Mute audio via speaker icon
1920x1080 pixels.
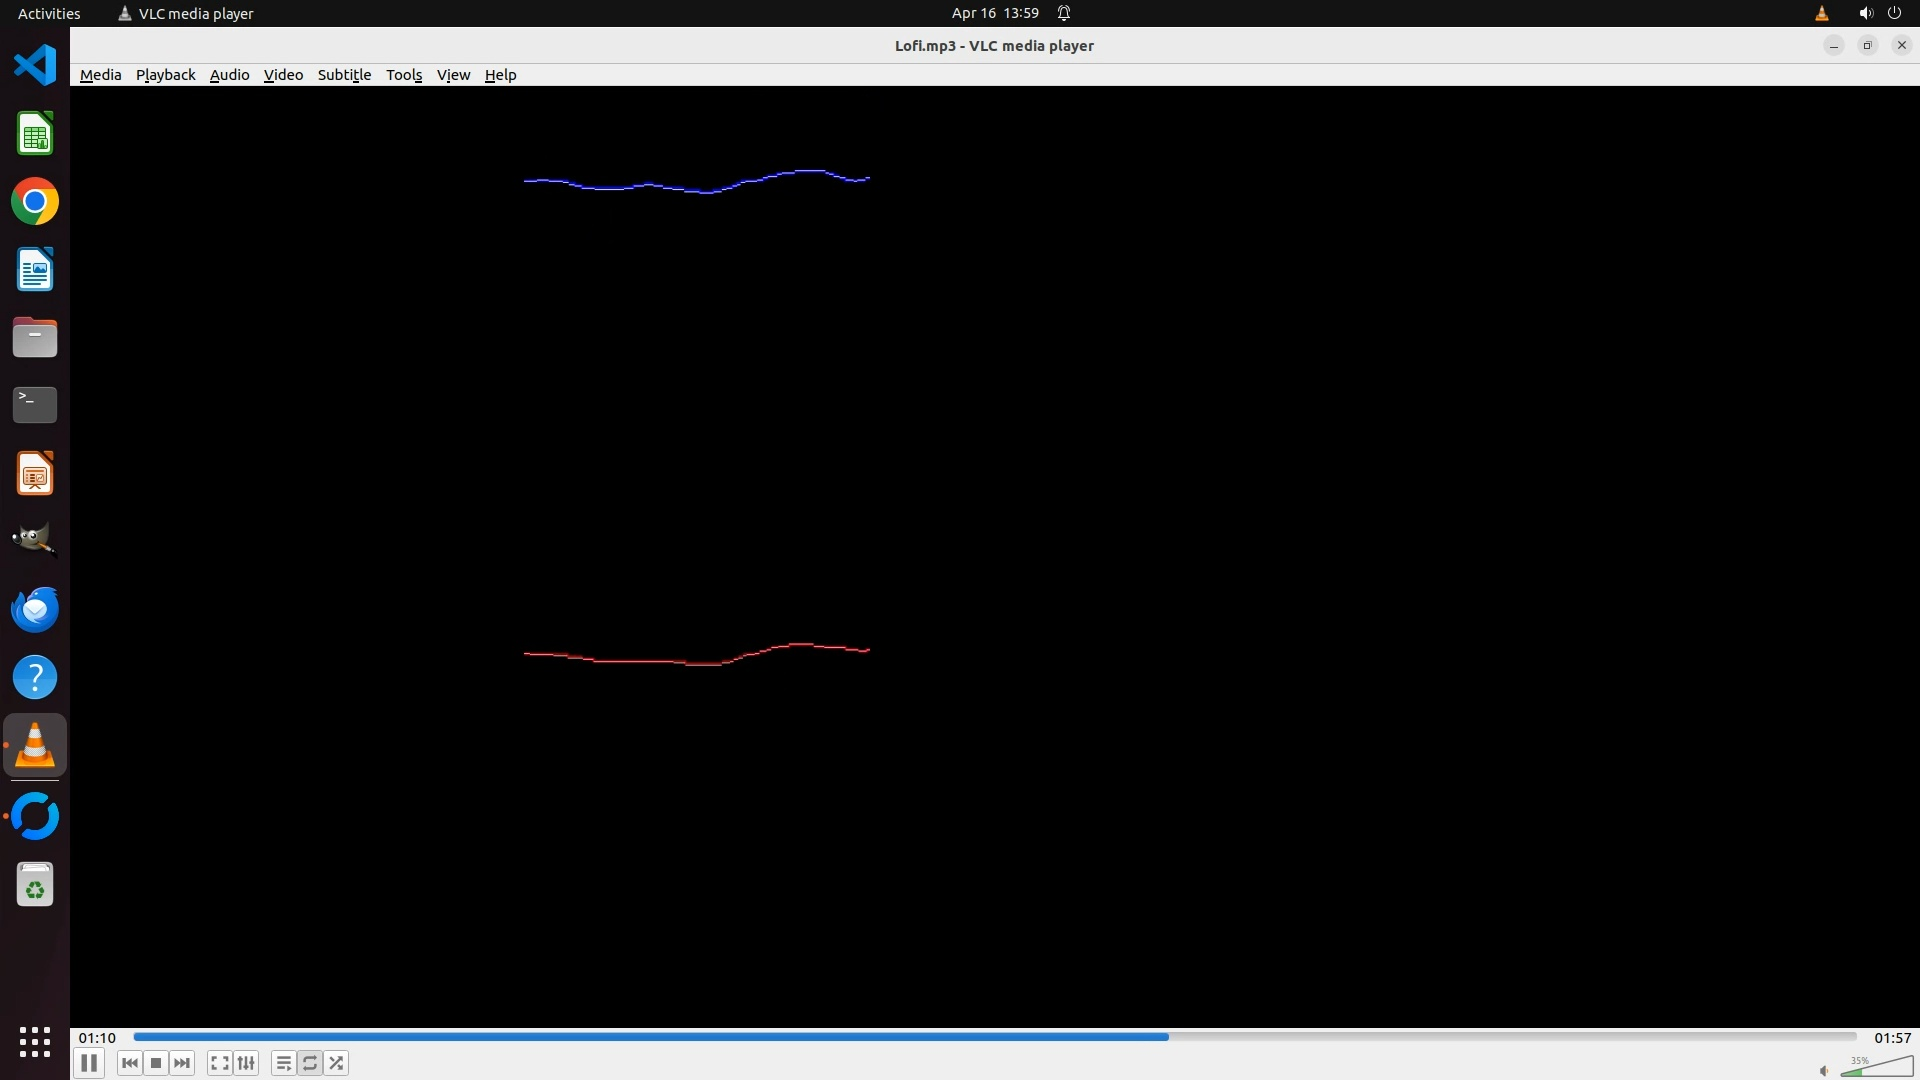(x=1824, y=1070)
